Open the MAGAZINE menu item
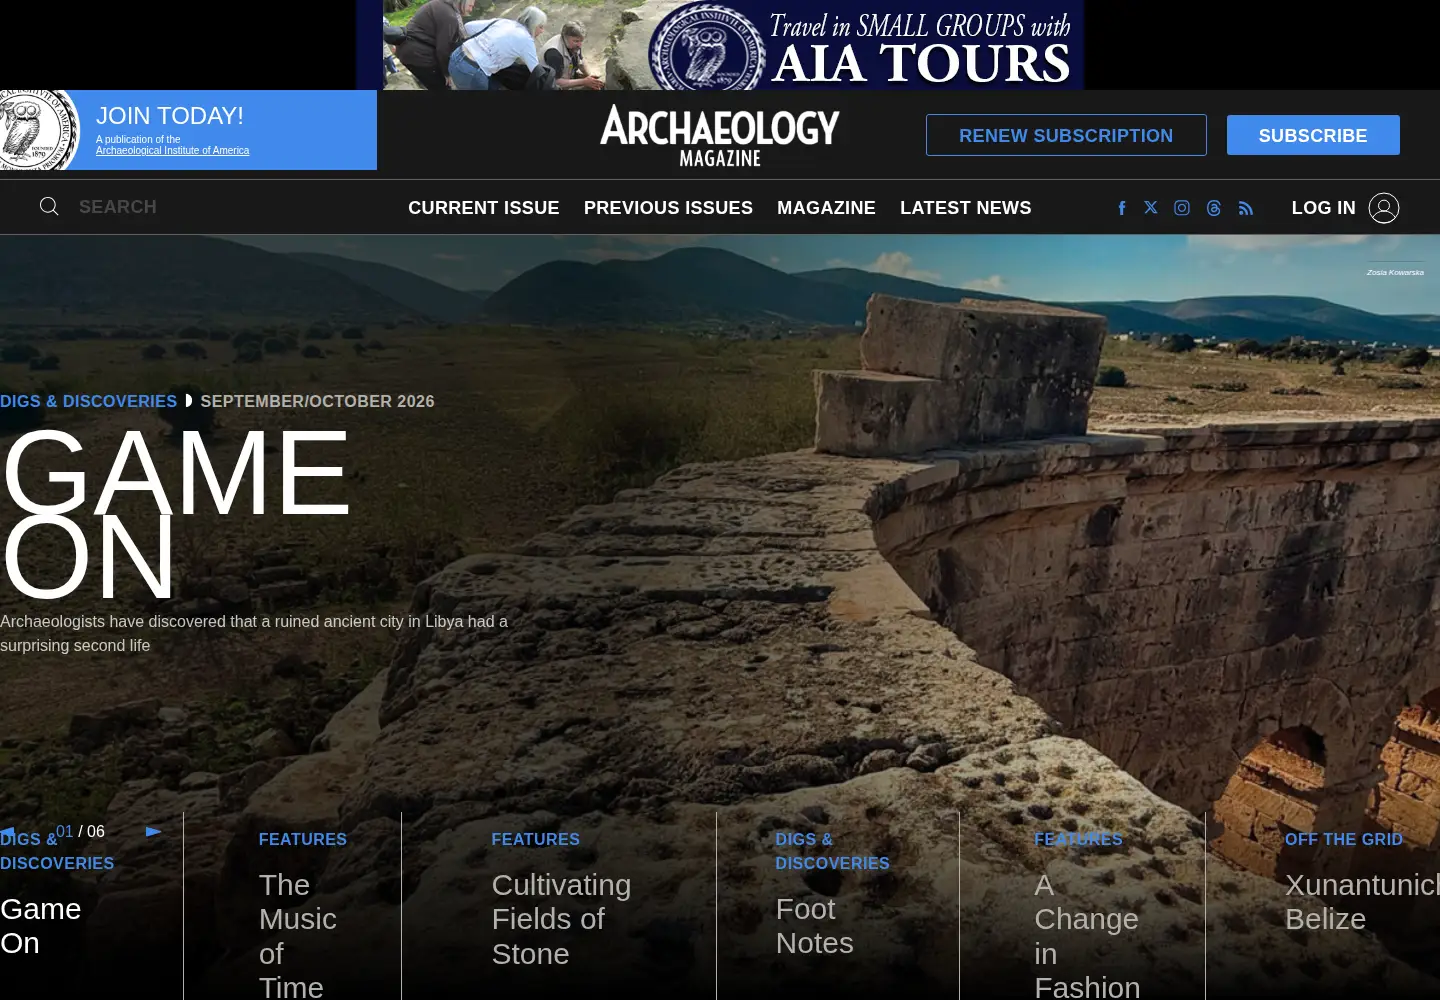 [x=826, y=208]
